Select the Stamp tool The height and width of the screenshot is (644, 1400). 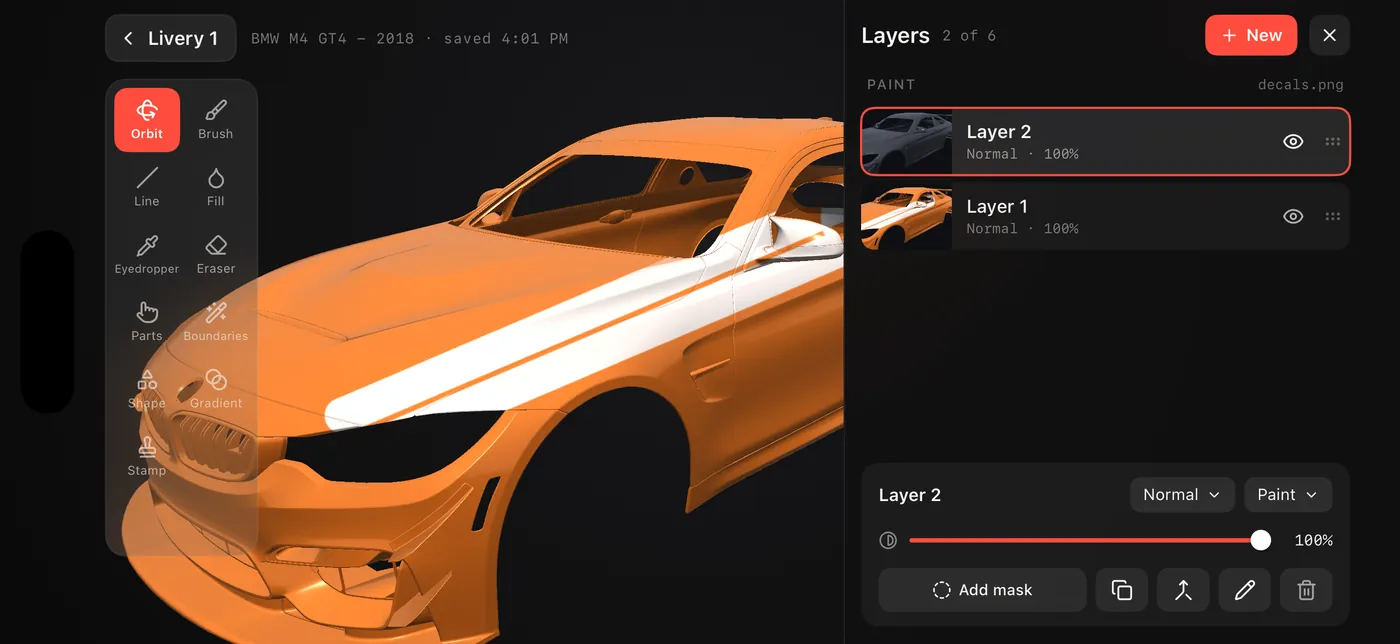(x=147, y=456)
